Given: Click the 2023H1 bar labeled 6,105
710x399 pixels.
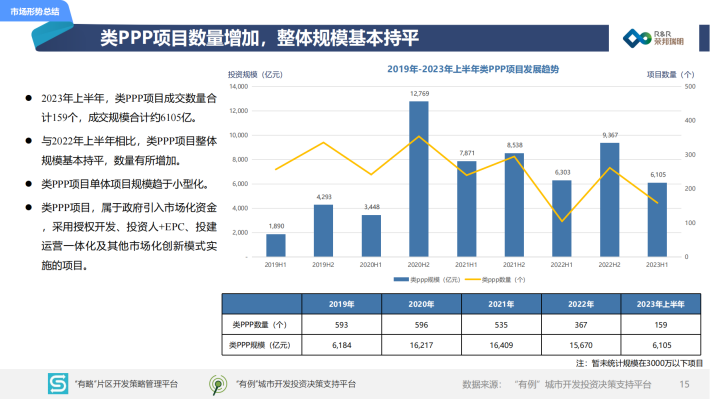Looking at the screenshot, I should (657, 220).
